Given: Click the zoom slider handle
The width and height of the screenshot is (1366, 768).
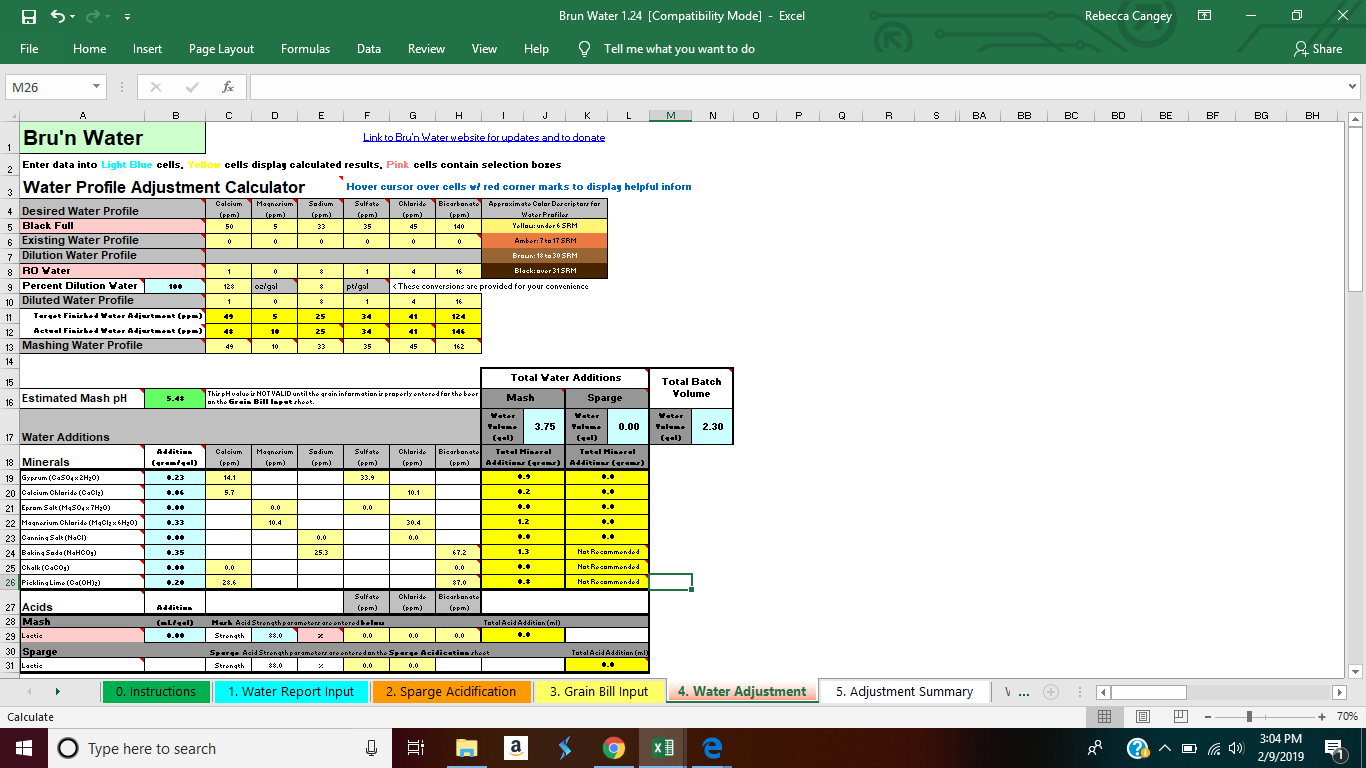Looking at the screenshot, I should click(1248, 717).
